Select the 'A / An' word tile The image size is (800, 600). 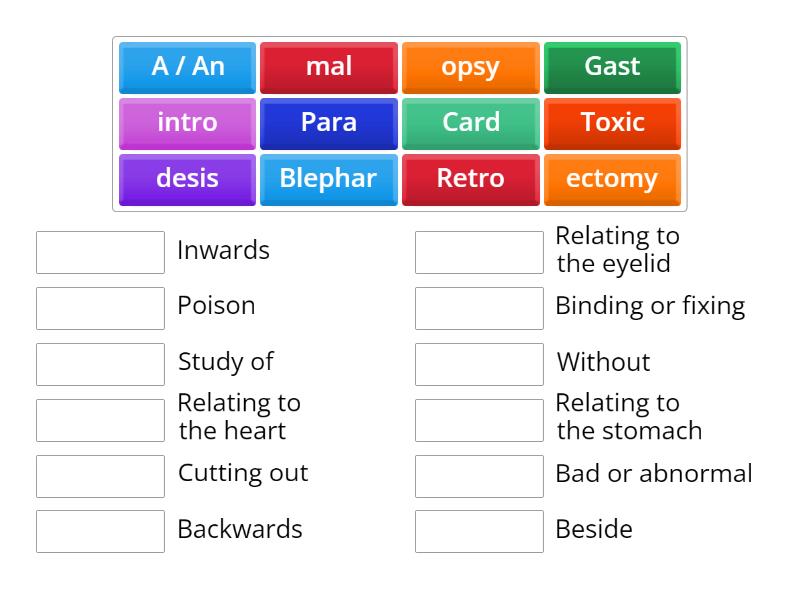pos(188,67)
